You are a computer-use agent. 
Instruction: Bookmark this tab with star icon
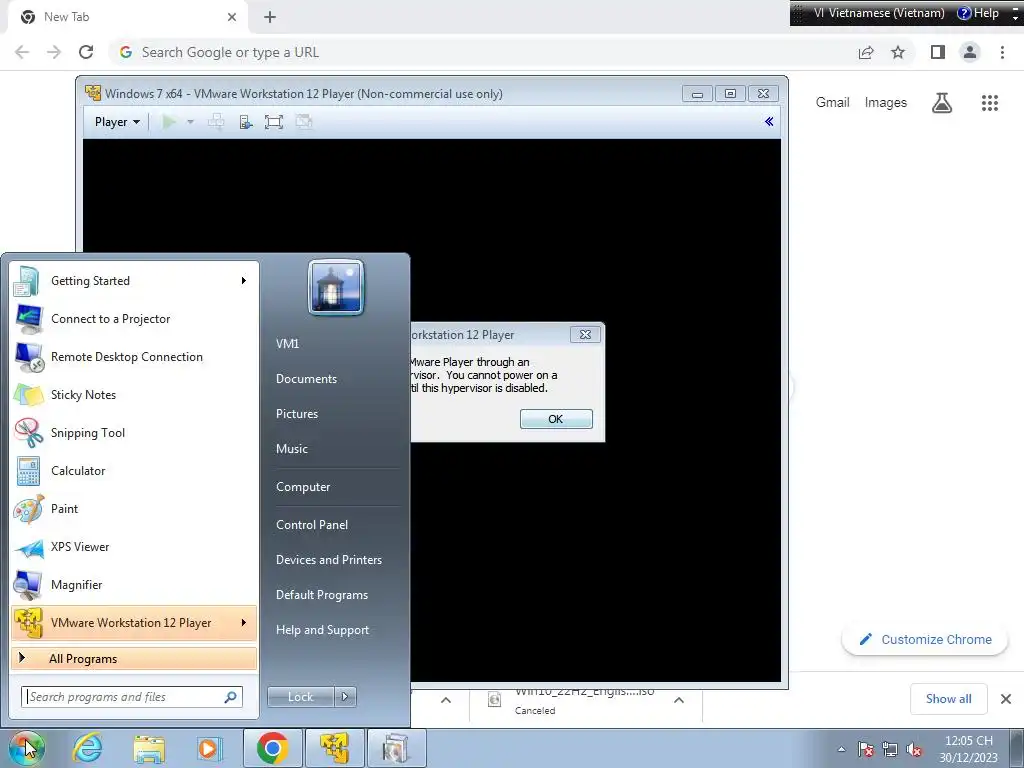pos(898,52)
